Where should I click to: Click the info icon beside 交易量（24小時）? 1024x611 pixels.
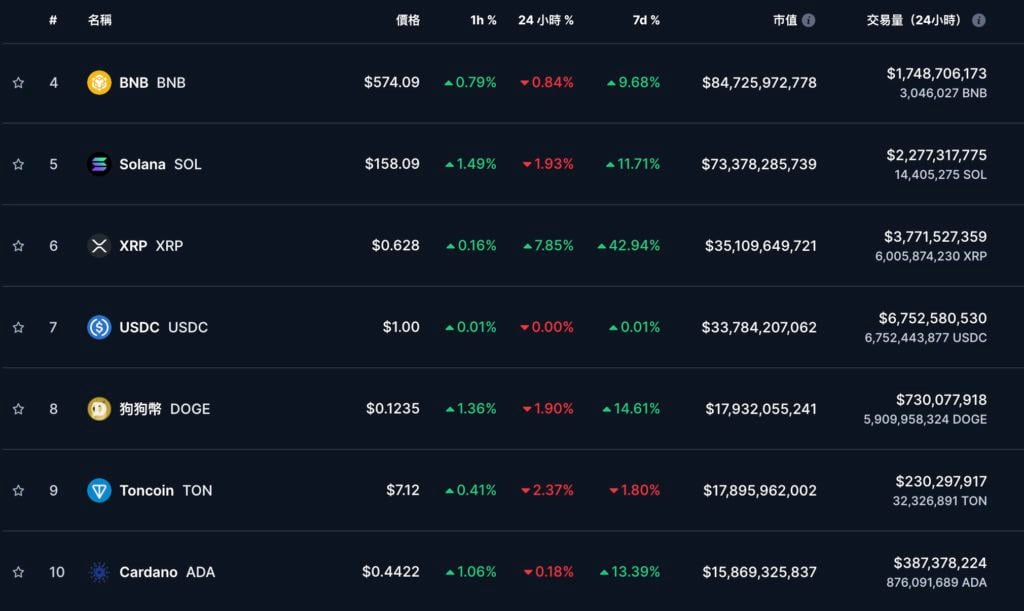point(978,20)
